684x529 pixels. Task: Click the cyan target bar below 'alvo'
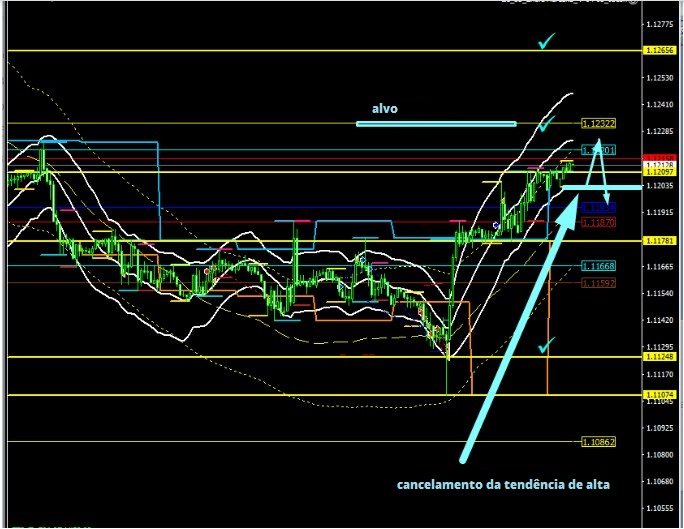tap(436, 123)
